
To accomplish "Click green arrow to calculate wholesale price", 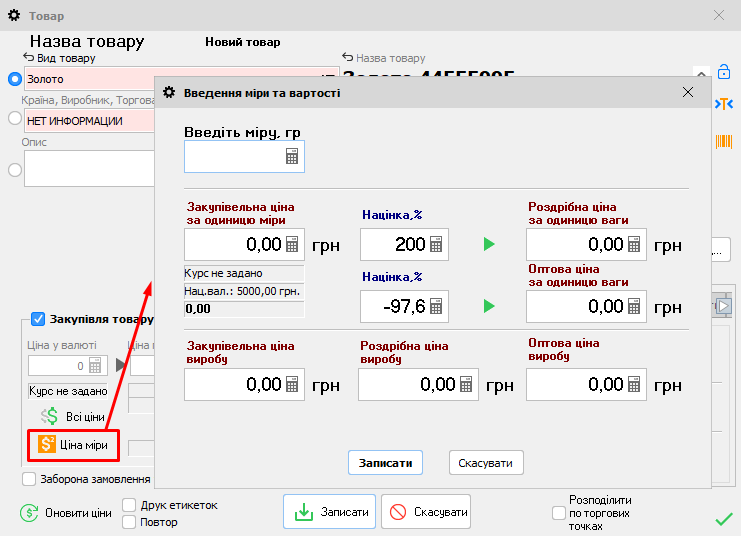I will point(488,306).
